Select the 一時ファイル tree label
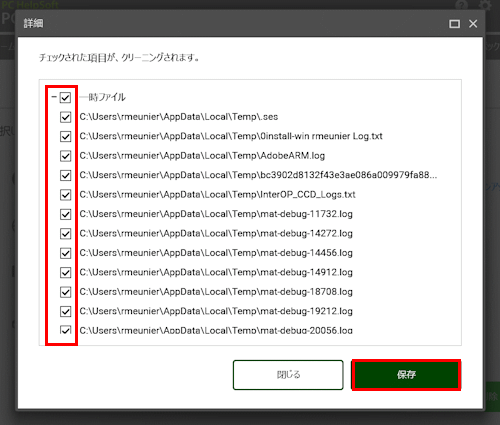The image size is (500, 425). pos(103,97)
